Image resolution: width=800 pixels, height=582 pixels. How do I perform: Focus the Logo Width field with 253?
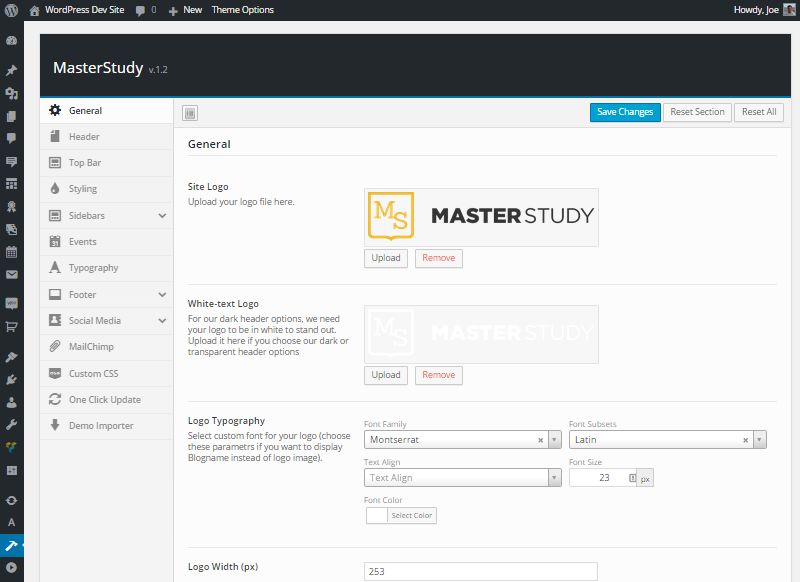[x=481, y=572]
